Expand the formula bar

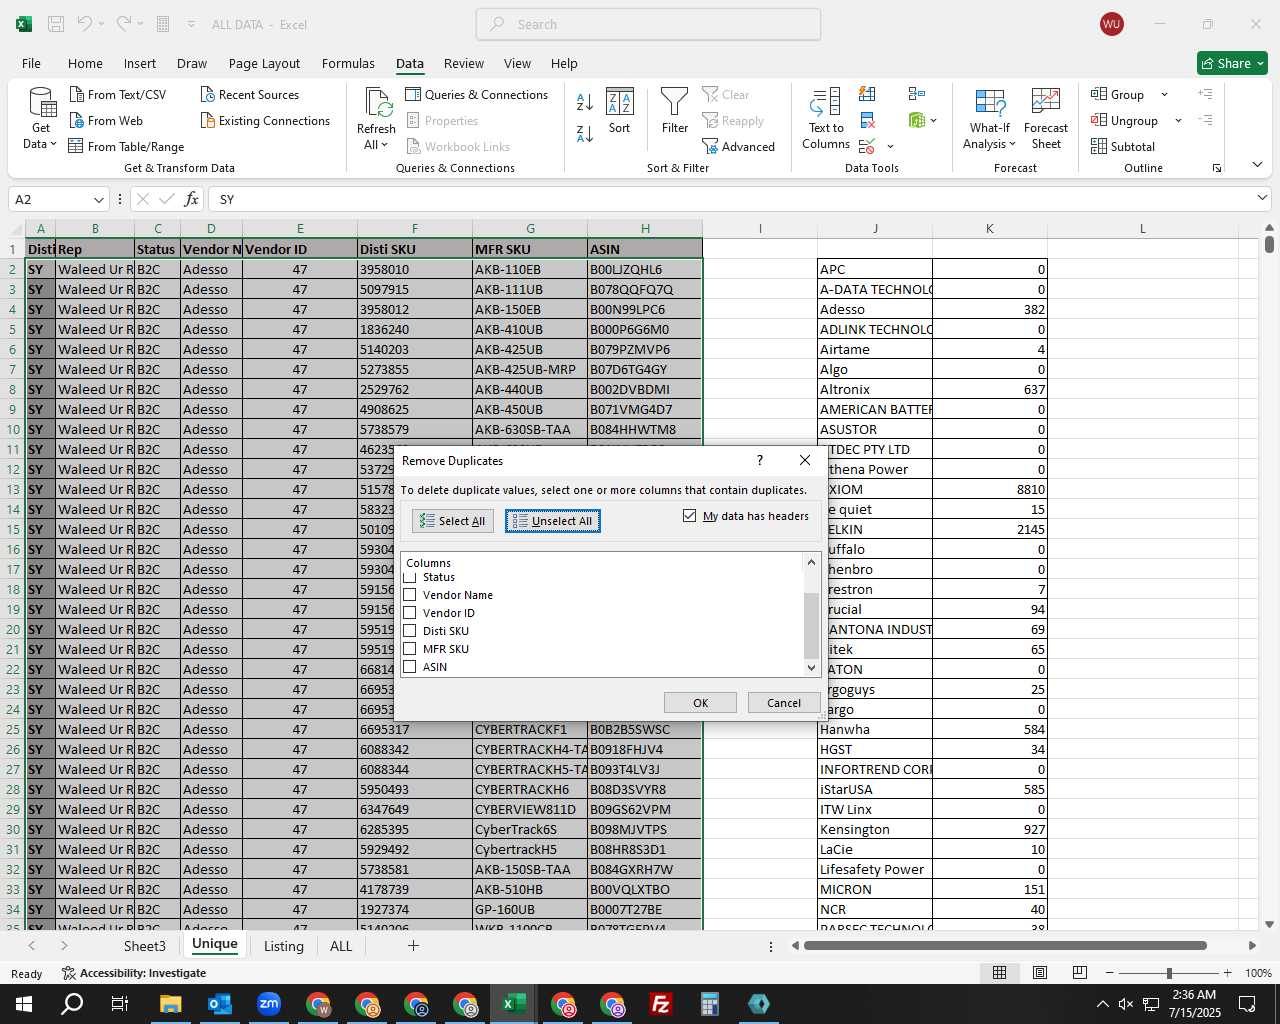(1262, 199)
